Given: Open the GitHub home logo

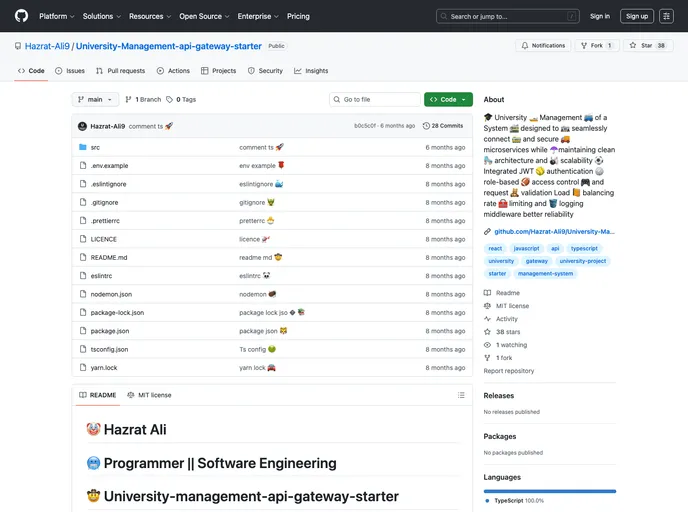Looking at the screenshot, I should click(x=21, y=16).
